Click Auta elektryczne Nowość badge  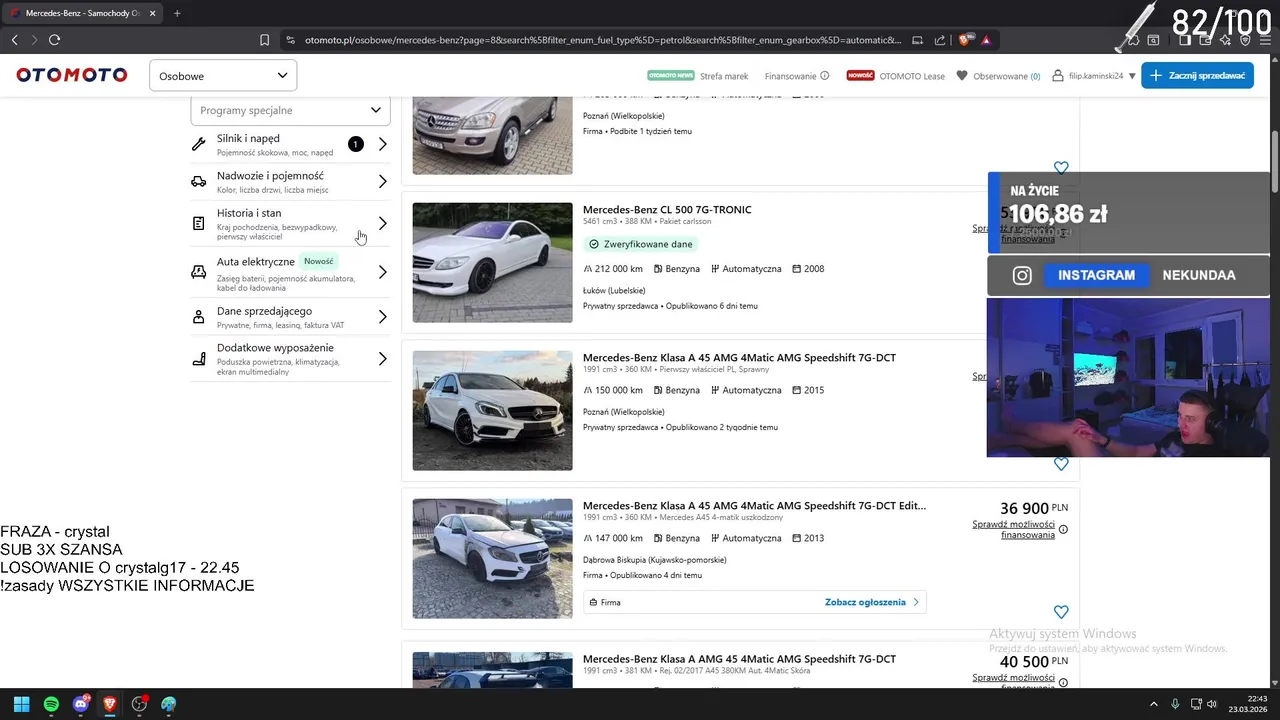coord(319,261)
